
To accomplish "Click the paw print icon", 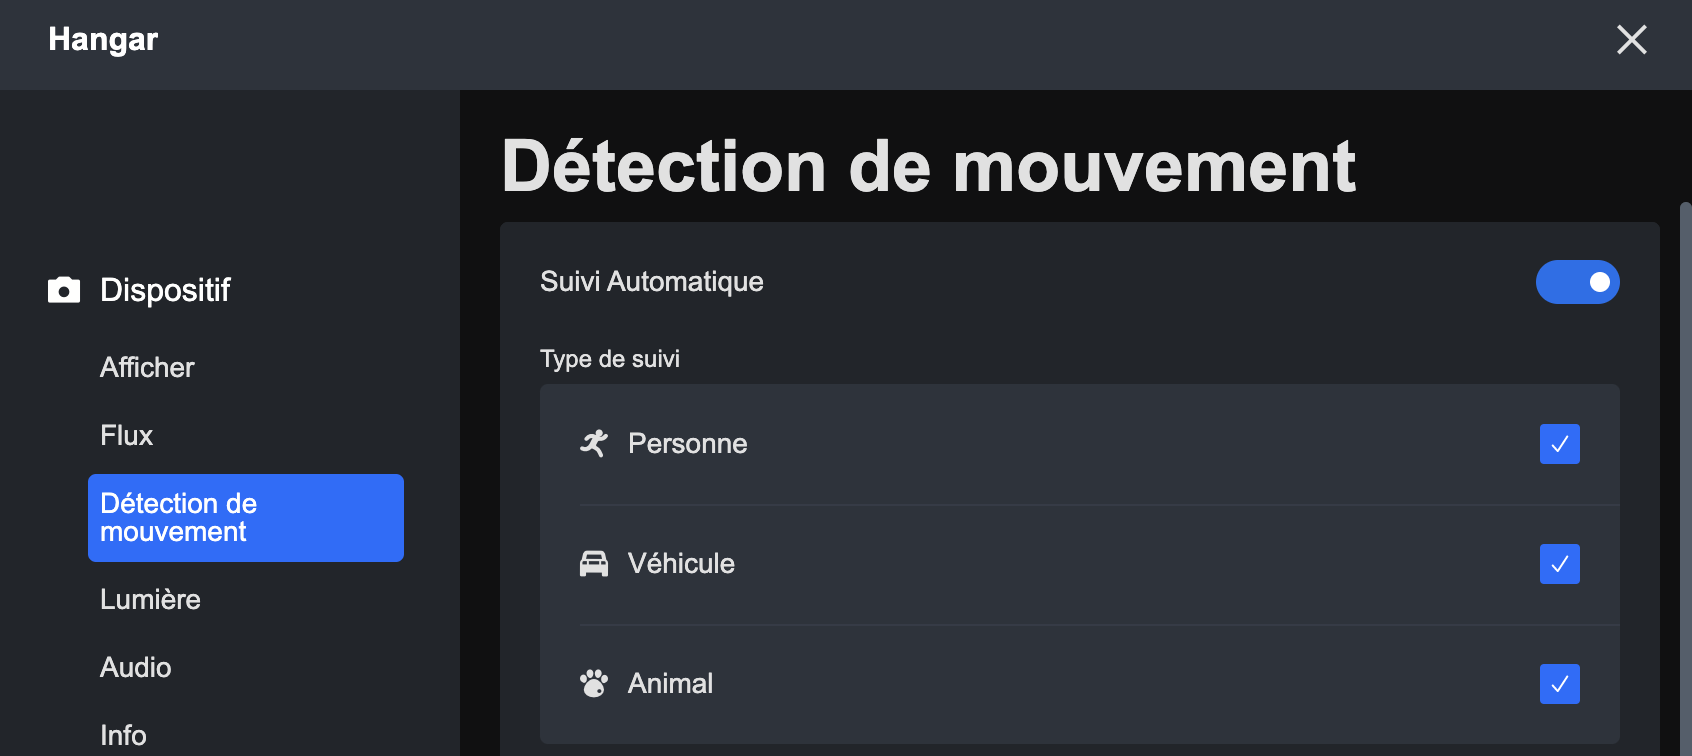I will (594, 684).
